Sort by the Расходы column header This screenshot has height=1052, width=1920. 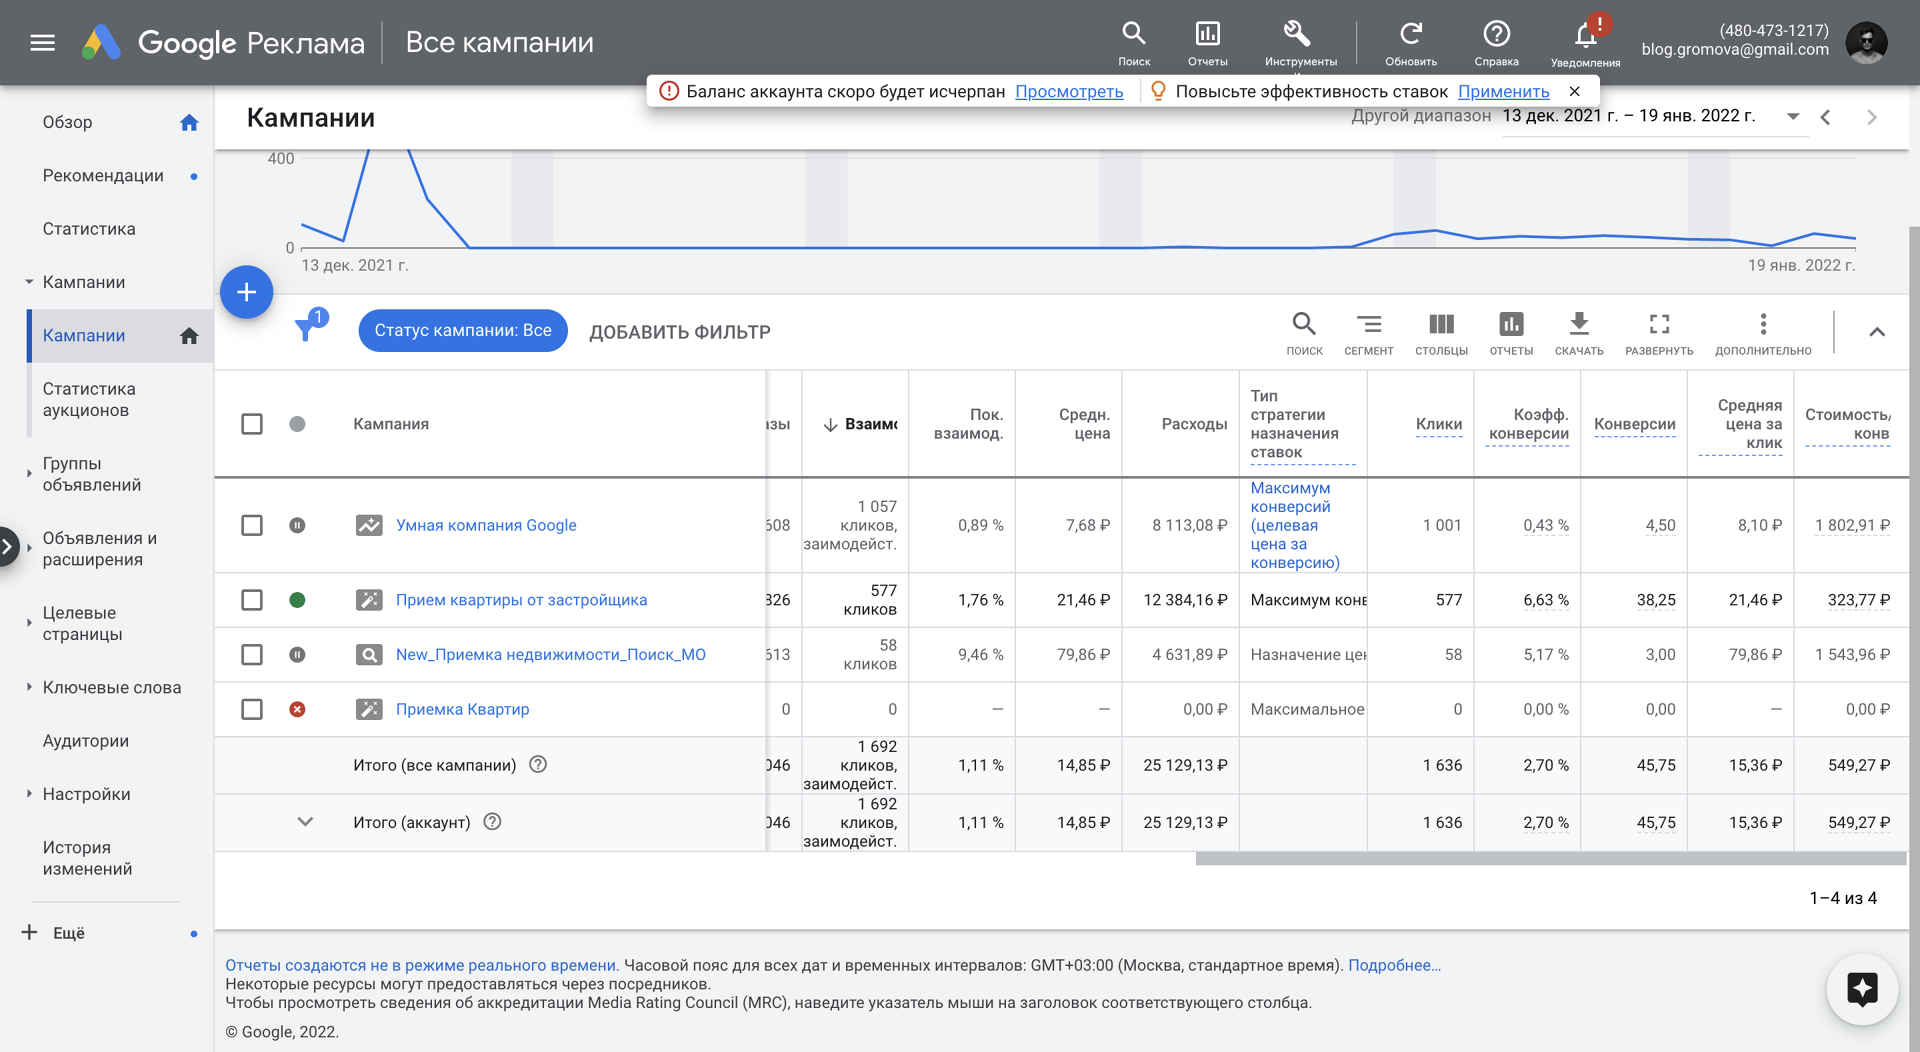point(1194,424)
